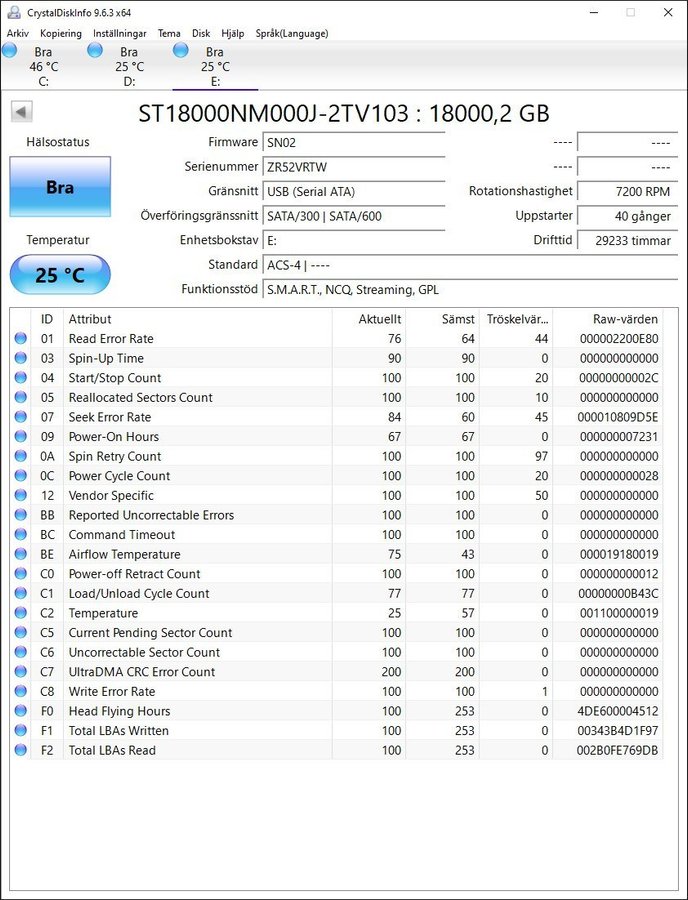Click status orb for Read Error Rate
Screen dimensions: 688x900
click(21, 339)
